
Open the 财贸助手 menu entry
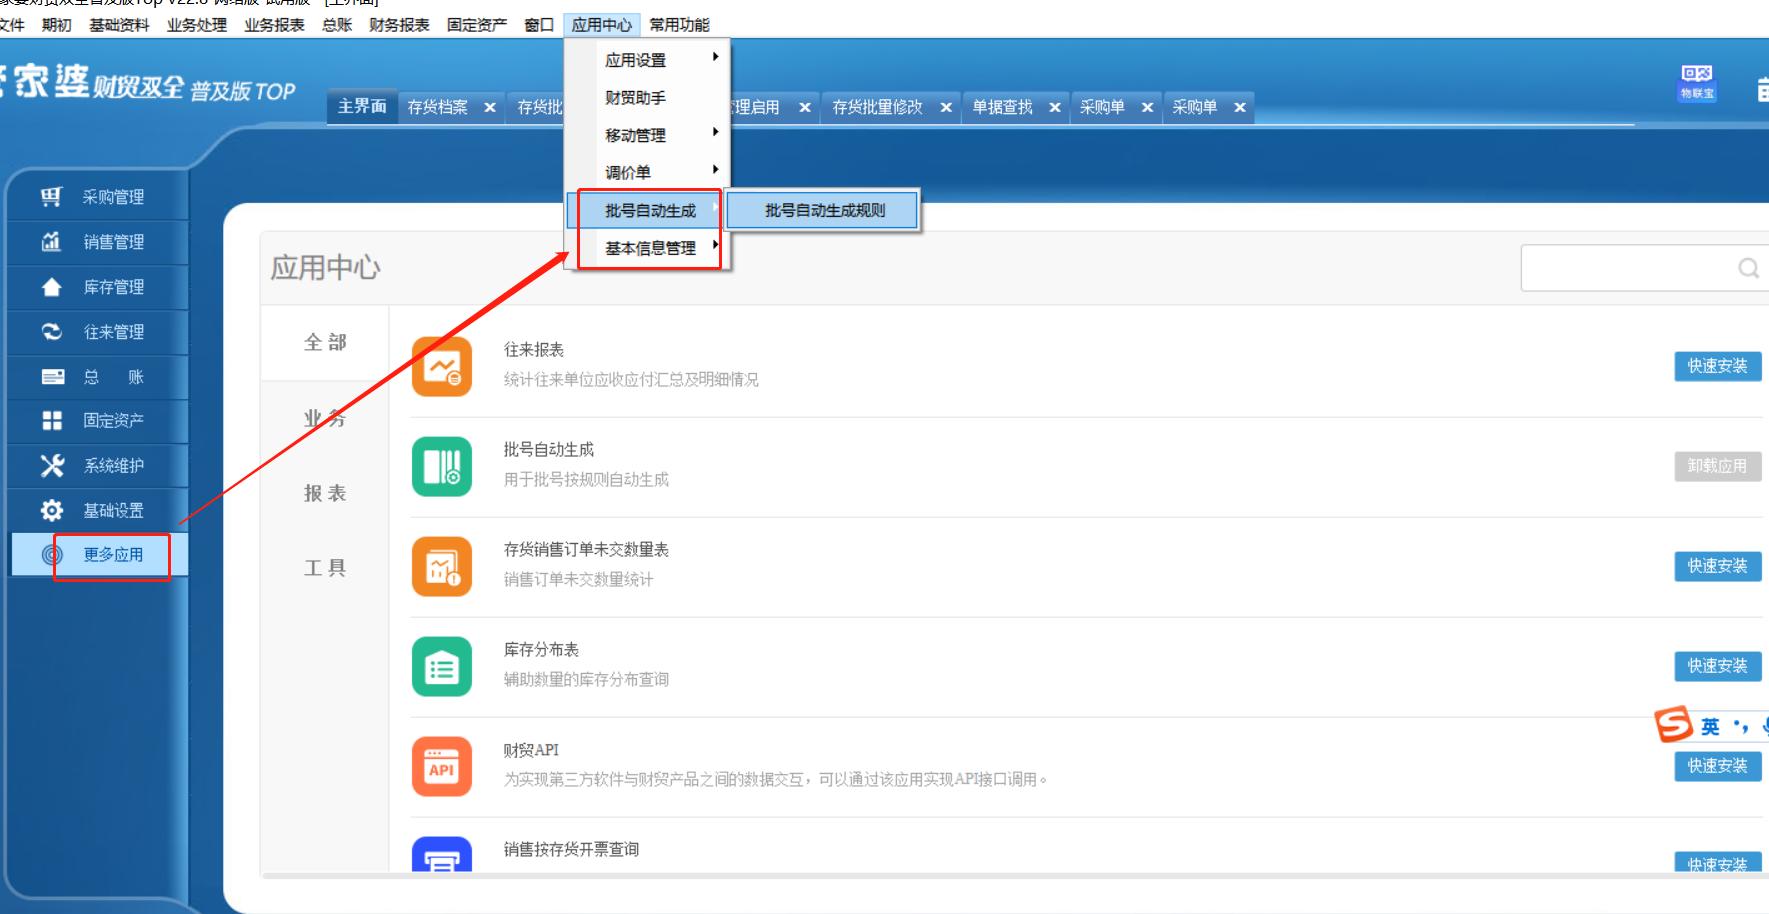pyautogui.click(x=635, y=97)
